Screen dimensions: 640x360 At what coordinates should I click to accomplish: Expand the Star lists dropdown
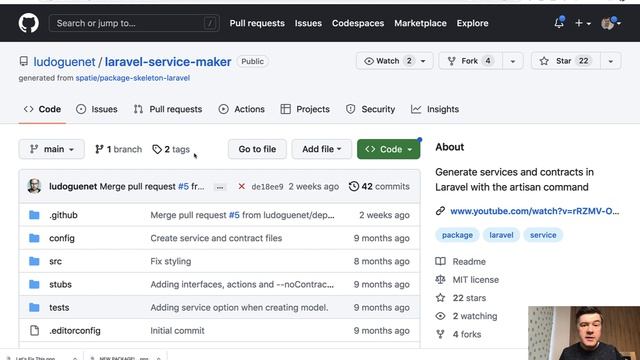[611, 61]
